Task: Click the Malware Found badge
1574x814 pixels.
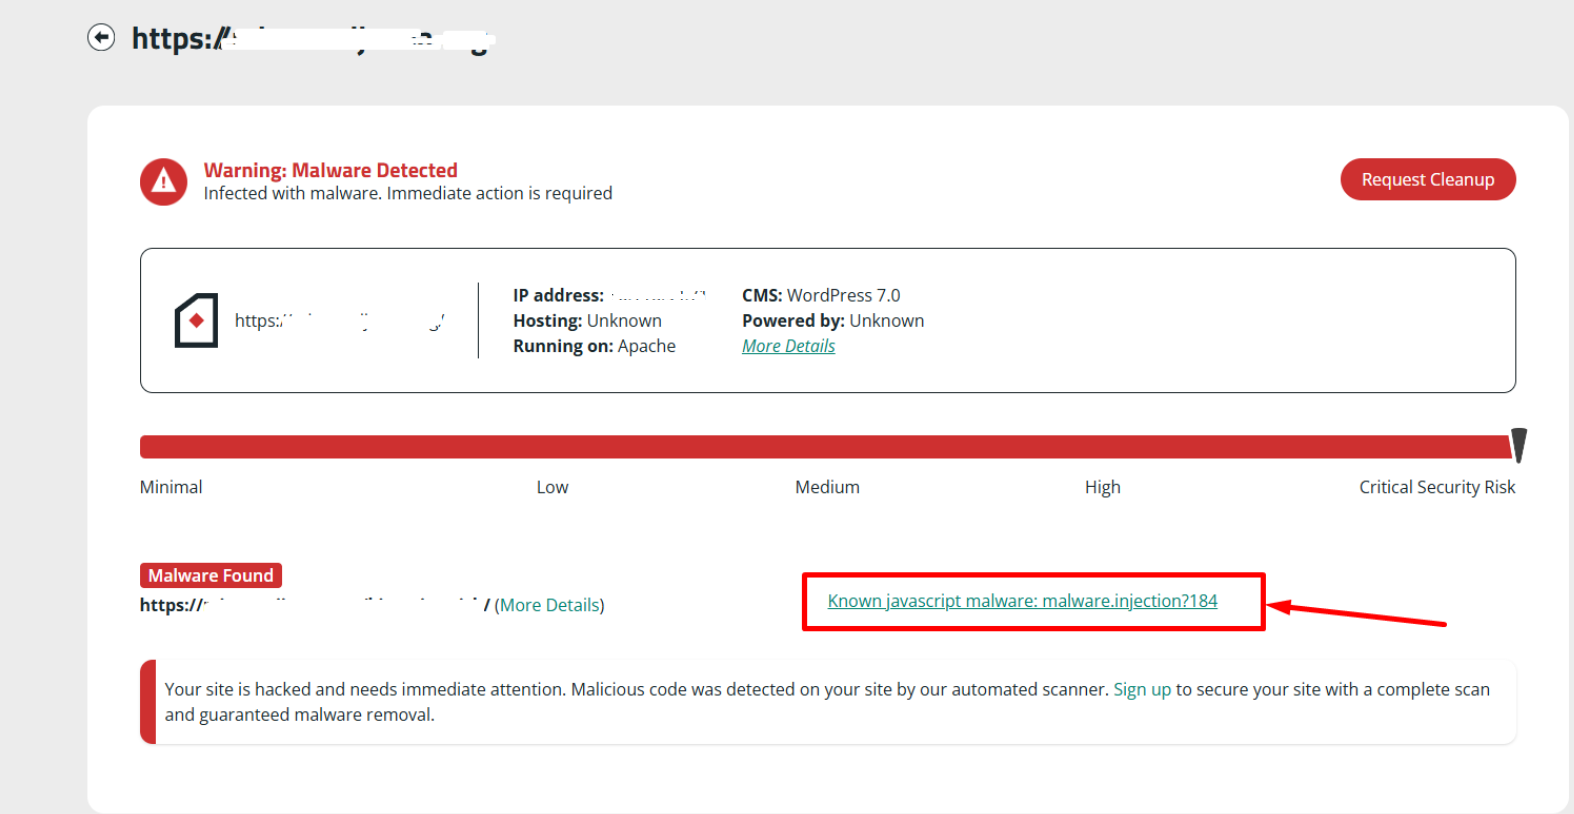Action: (211, 575)
